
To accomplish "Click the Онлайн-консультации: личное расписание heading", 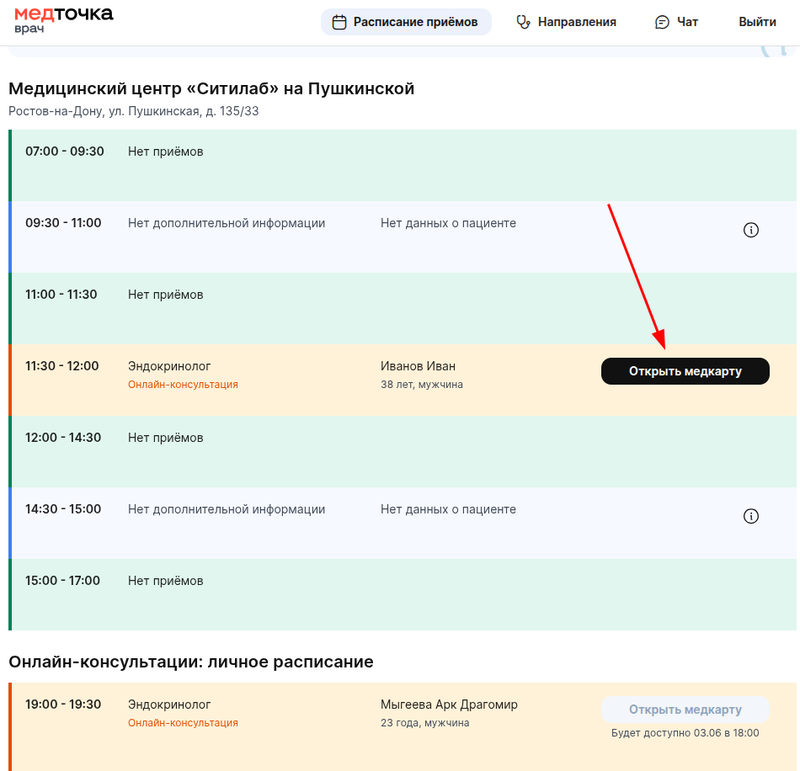I will 191,662.
